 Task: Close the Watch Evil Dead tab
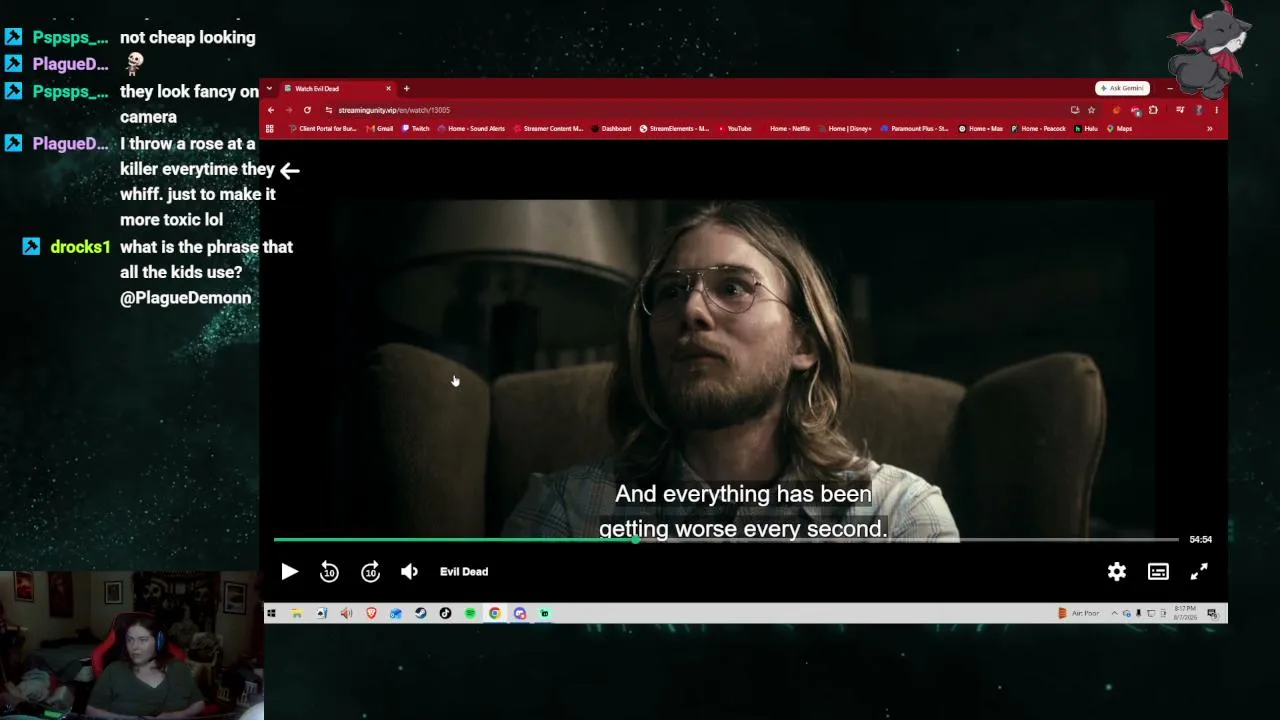[x=389, y=89]
